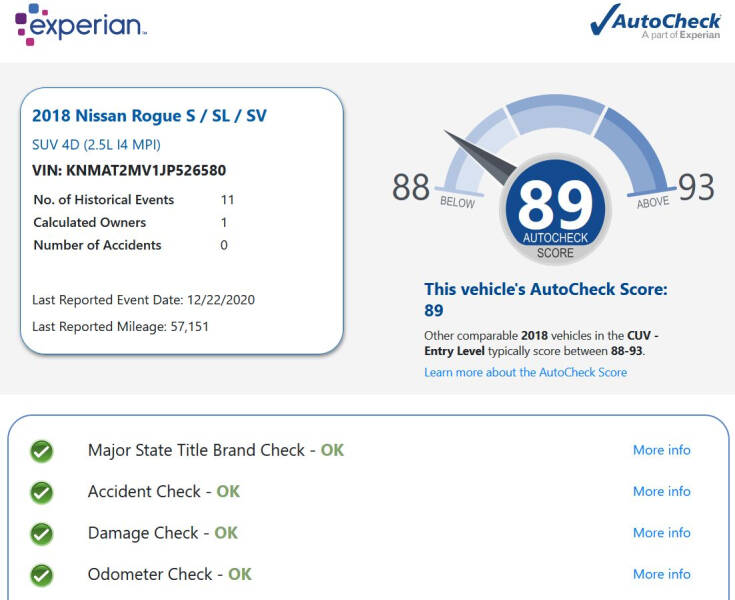Click the green check beside Major State Title Brand
Viewport: 735px width, 600px height.
pos(41,451)
